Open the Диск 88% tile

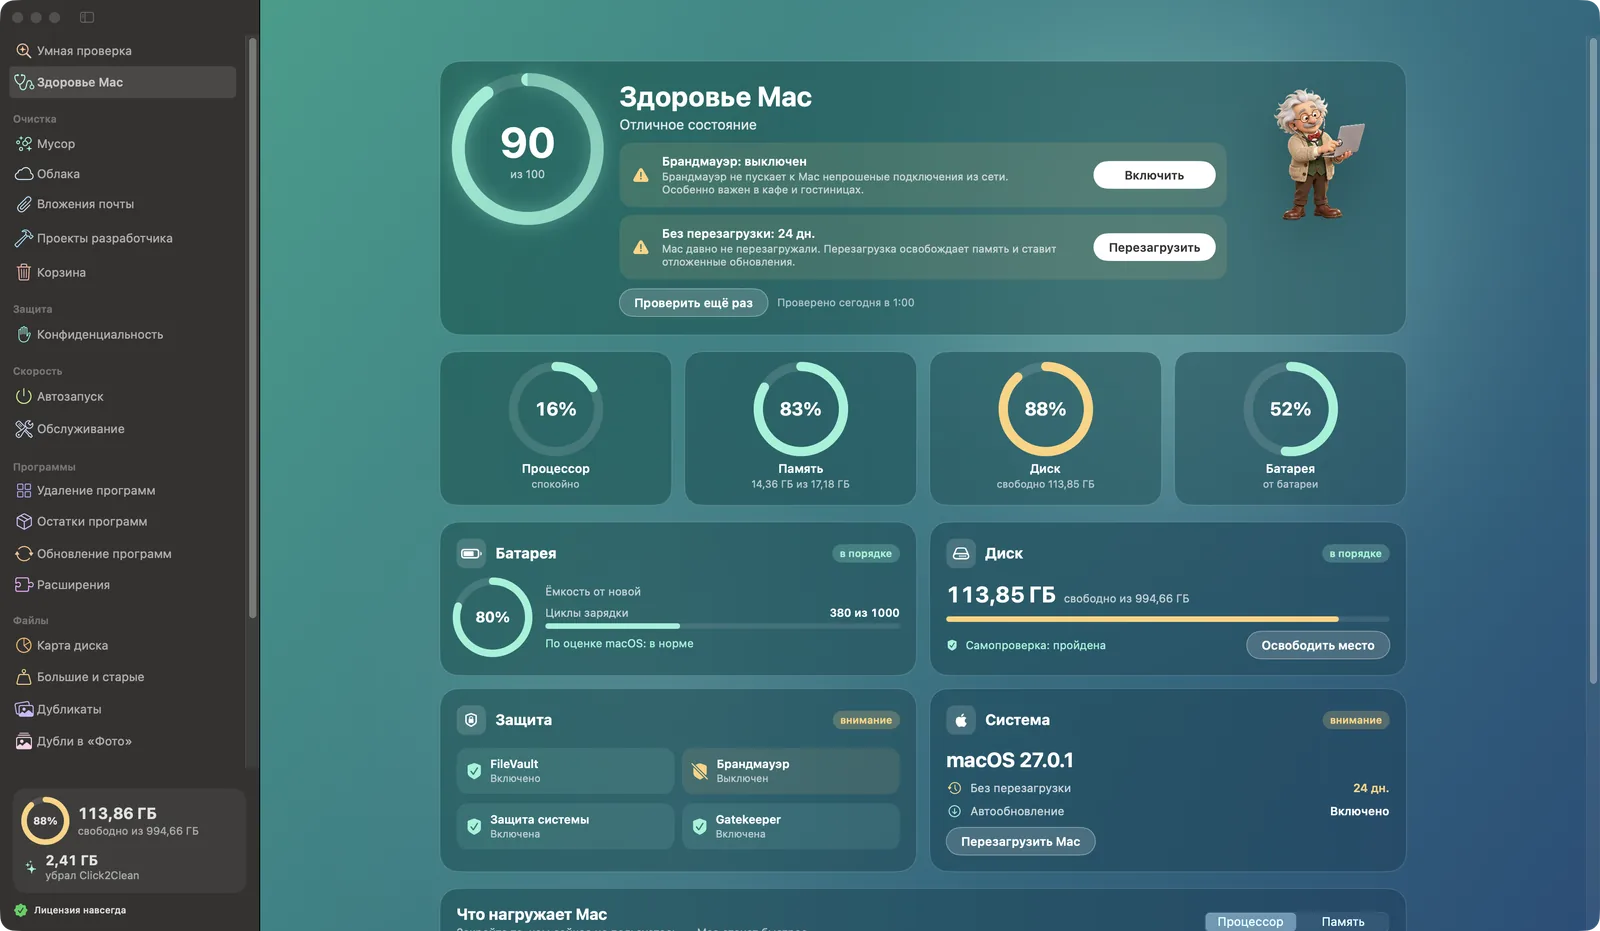tap(1045, 428)
